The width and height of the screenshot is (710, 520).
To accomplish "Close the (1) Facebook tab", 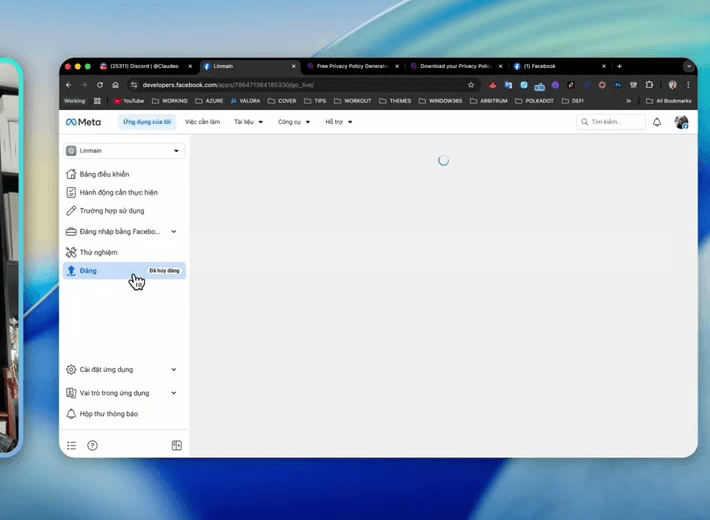I will tap(604, 66).
